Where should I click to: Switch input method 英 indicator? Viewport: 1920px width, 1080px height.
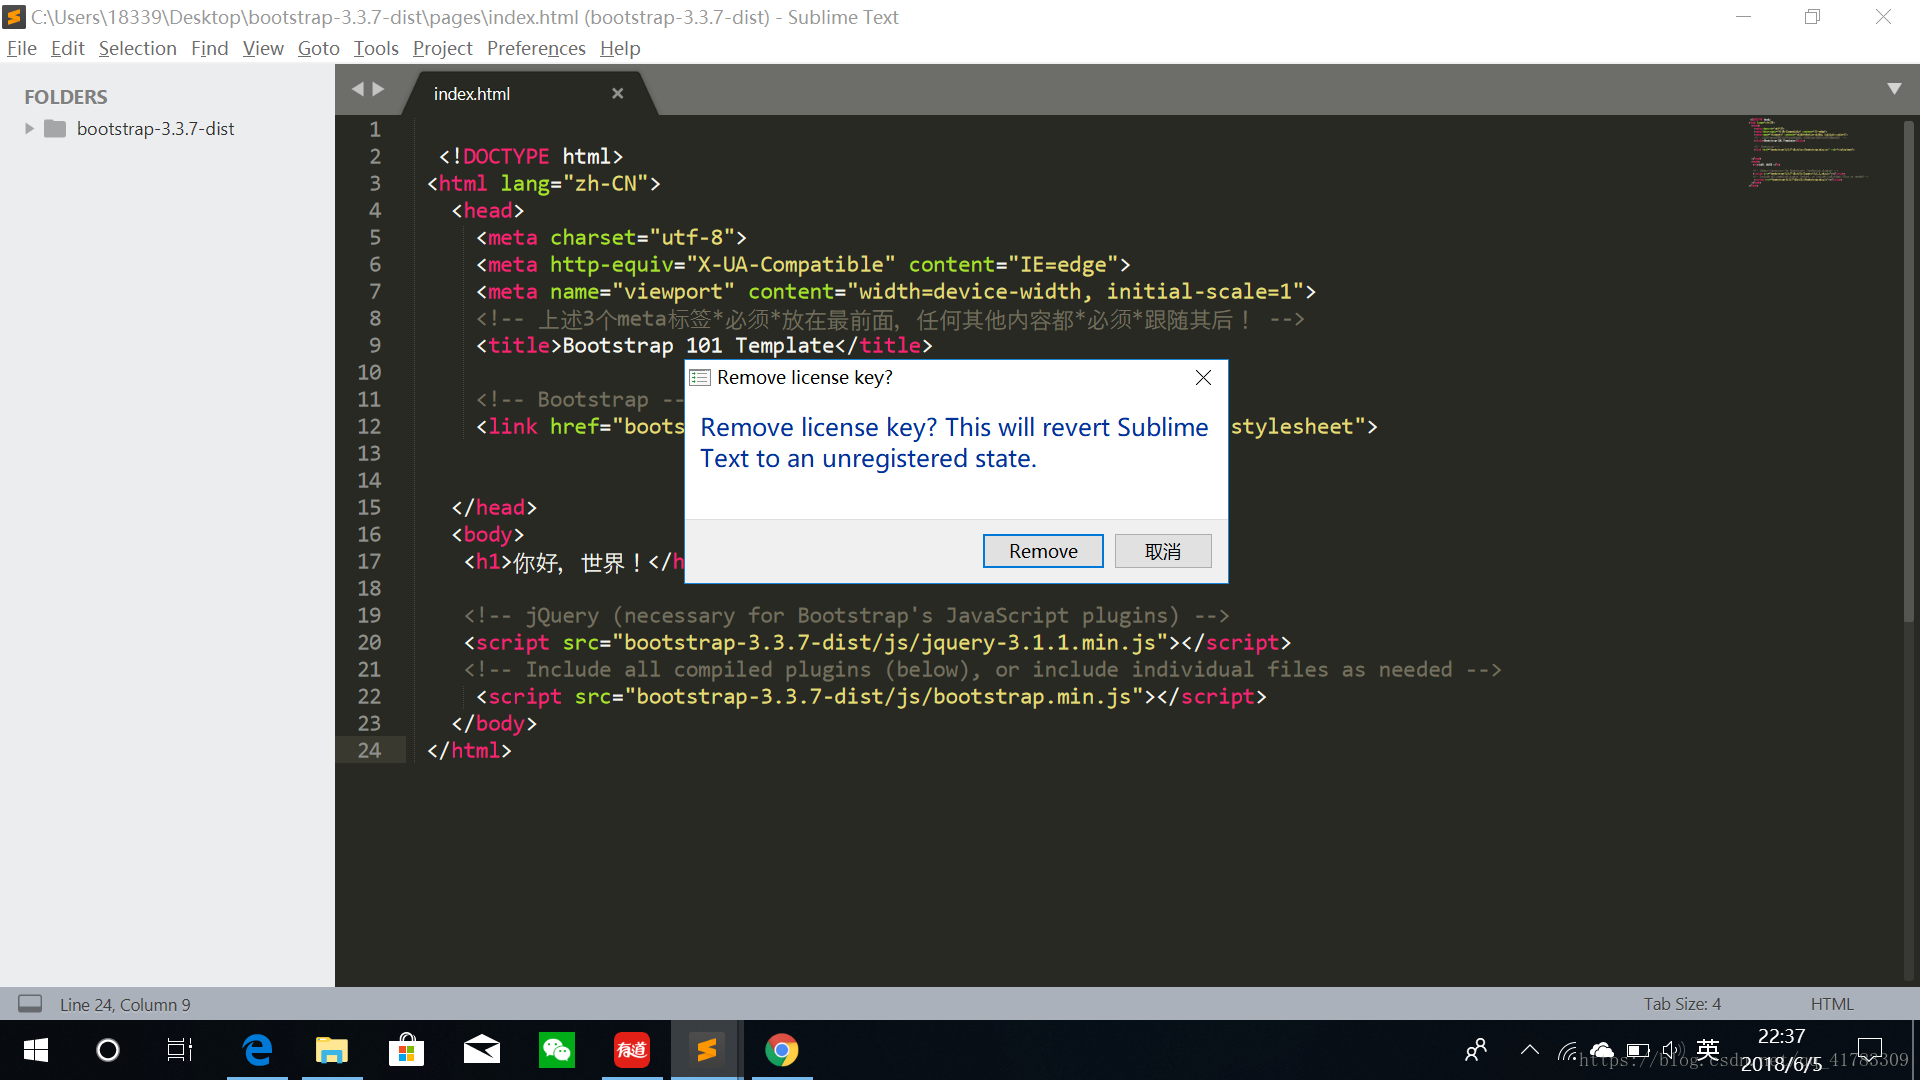click(x=1708, y=1050)
